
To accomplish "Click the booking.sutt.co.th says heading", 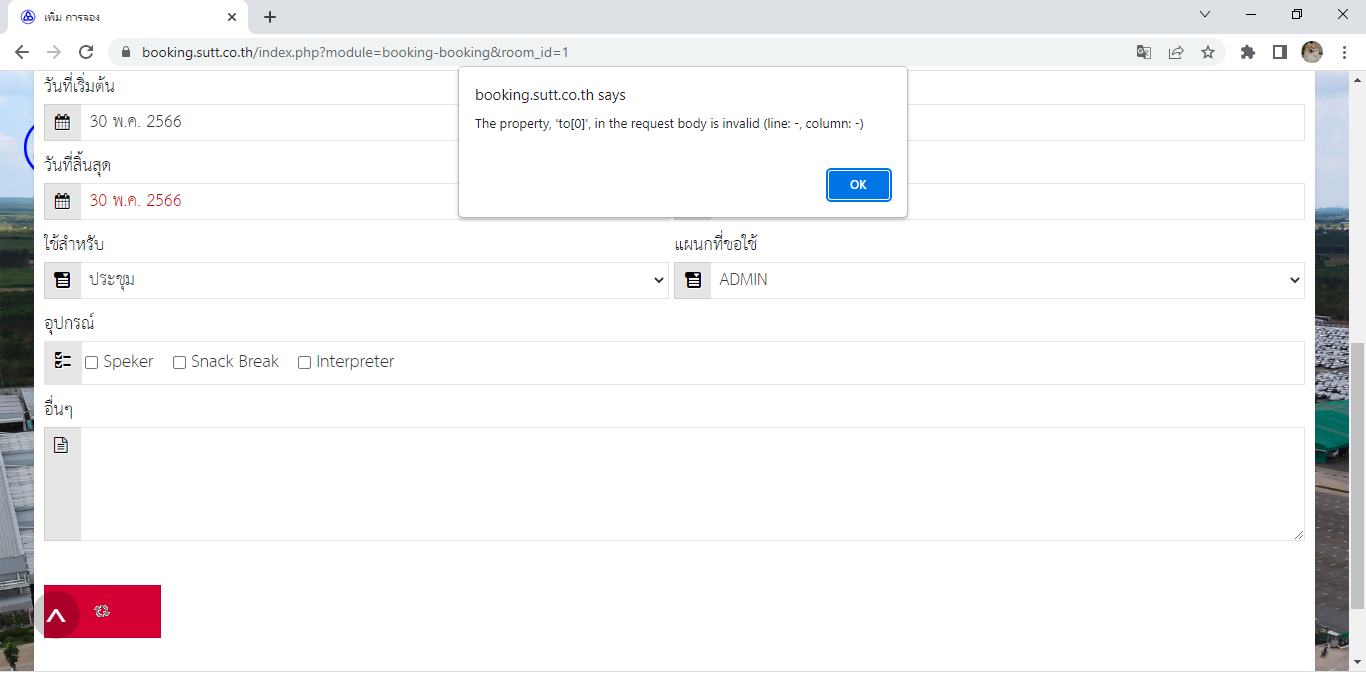I will [550, 95].
